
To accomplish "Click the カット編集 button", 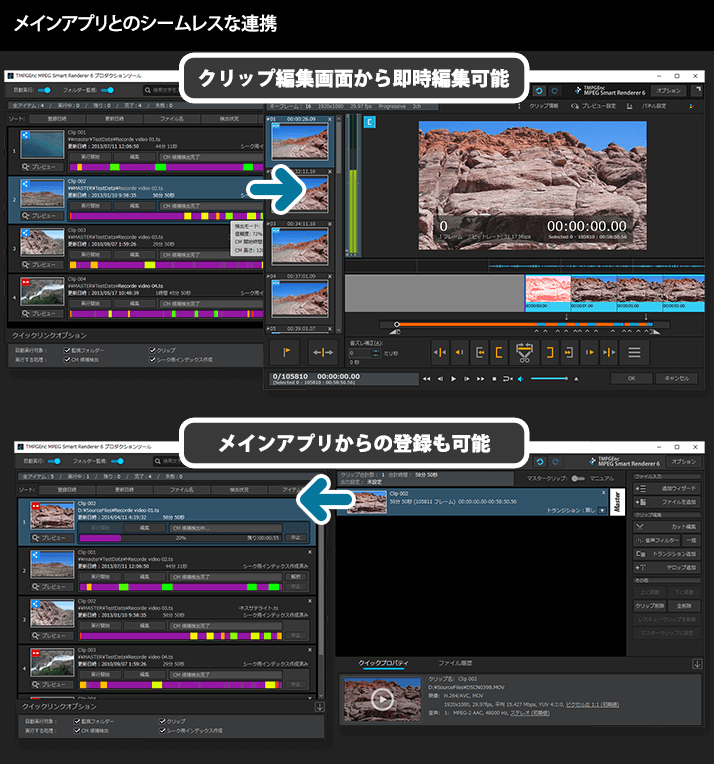I will click(x=667, y=527).
